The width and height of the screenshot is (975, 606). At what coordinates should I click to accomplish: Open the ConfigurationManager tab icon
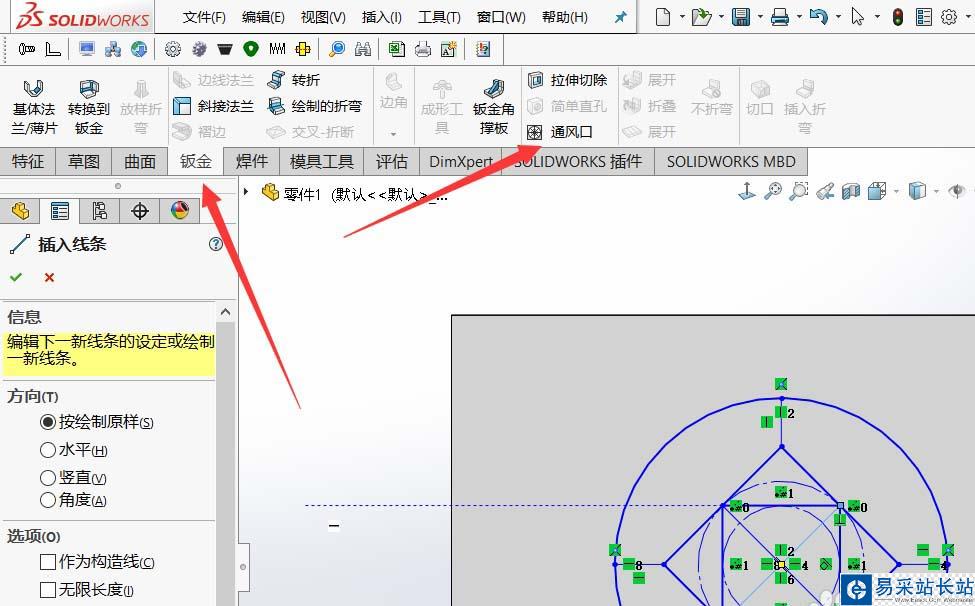point(99,211)
